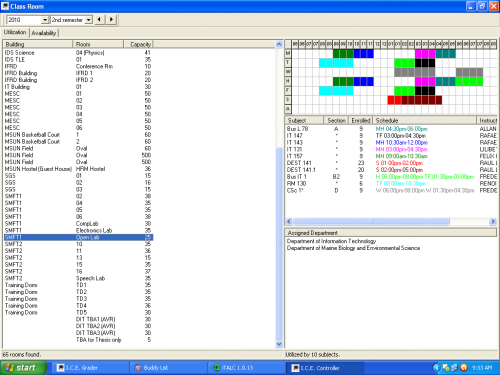Select Bus L 78 subject row
Viewport: 500px width, 375px height.
point(391,129)
